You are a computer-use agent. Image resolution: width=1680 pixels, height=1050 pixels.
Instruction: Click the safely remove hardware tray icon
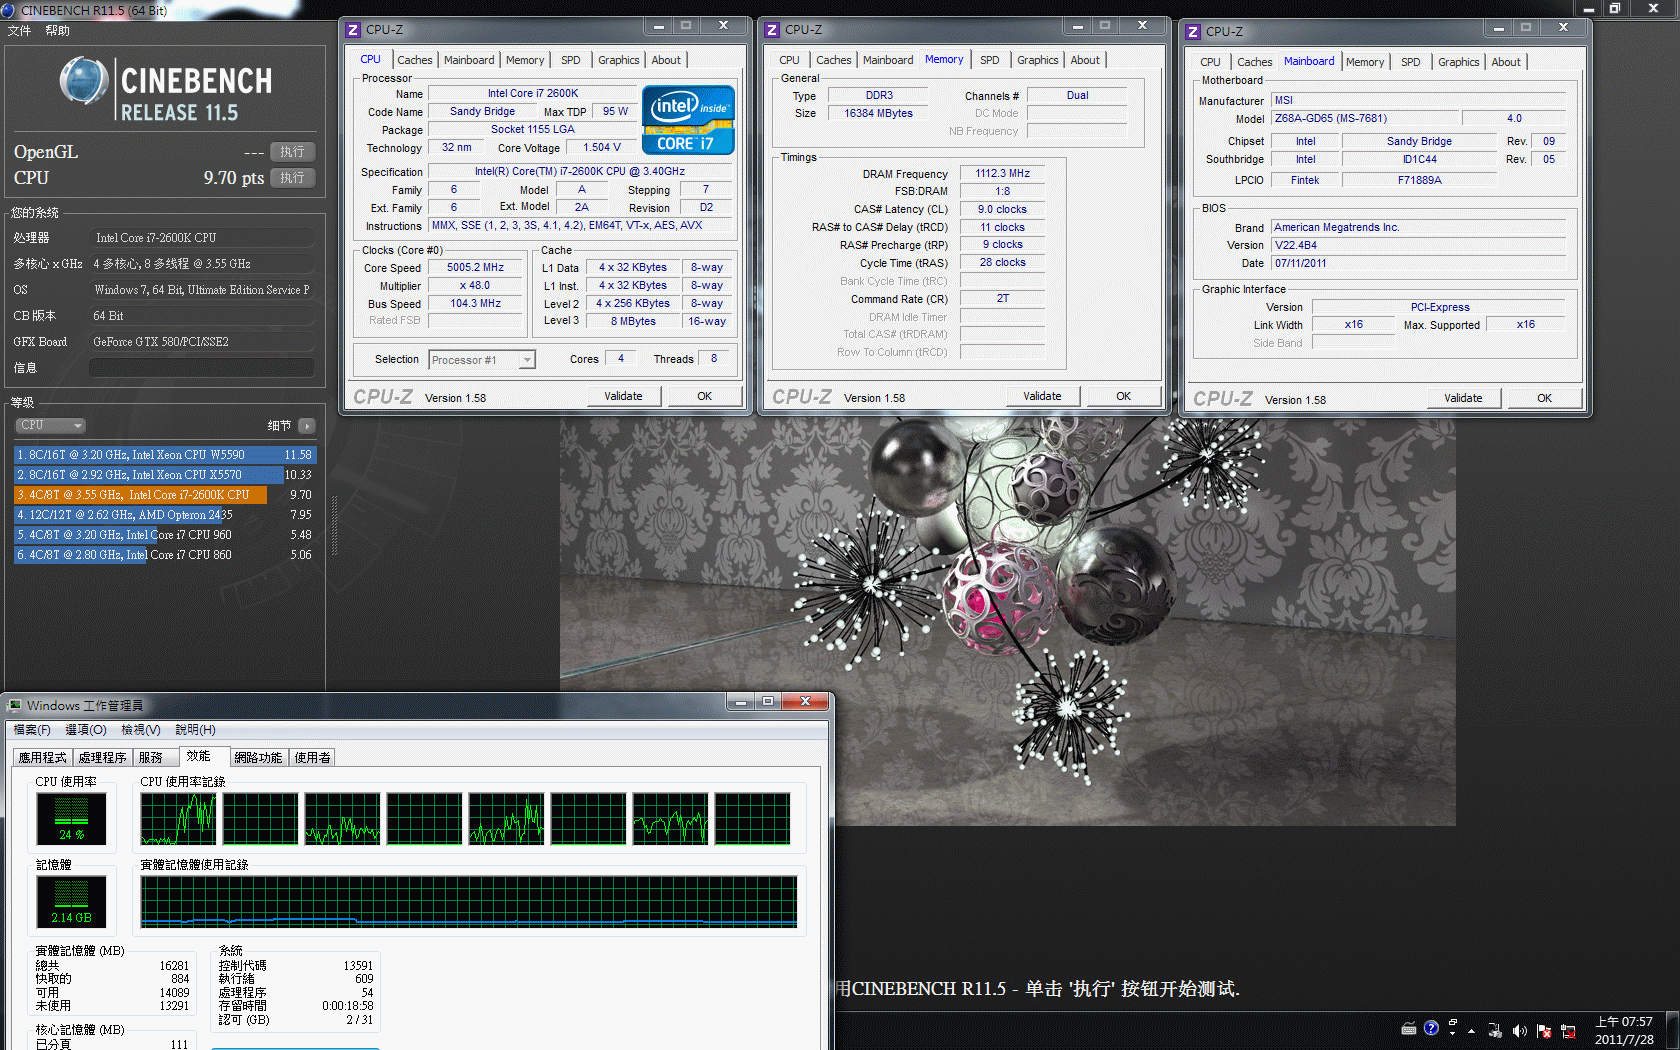coord(1495,1030)
